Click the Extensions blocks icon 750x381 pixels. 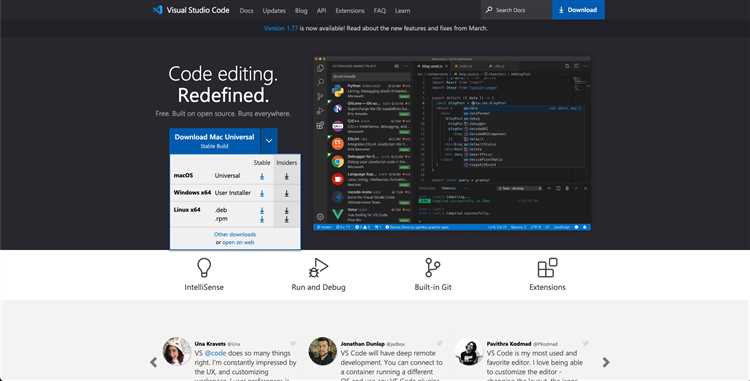(x=547, y=267)
